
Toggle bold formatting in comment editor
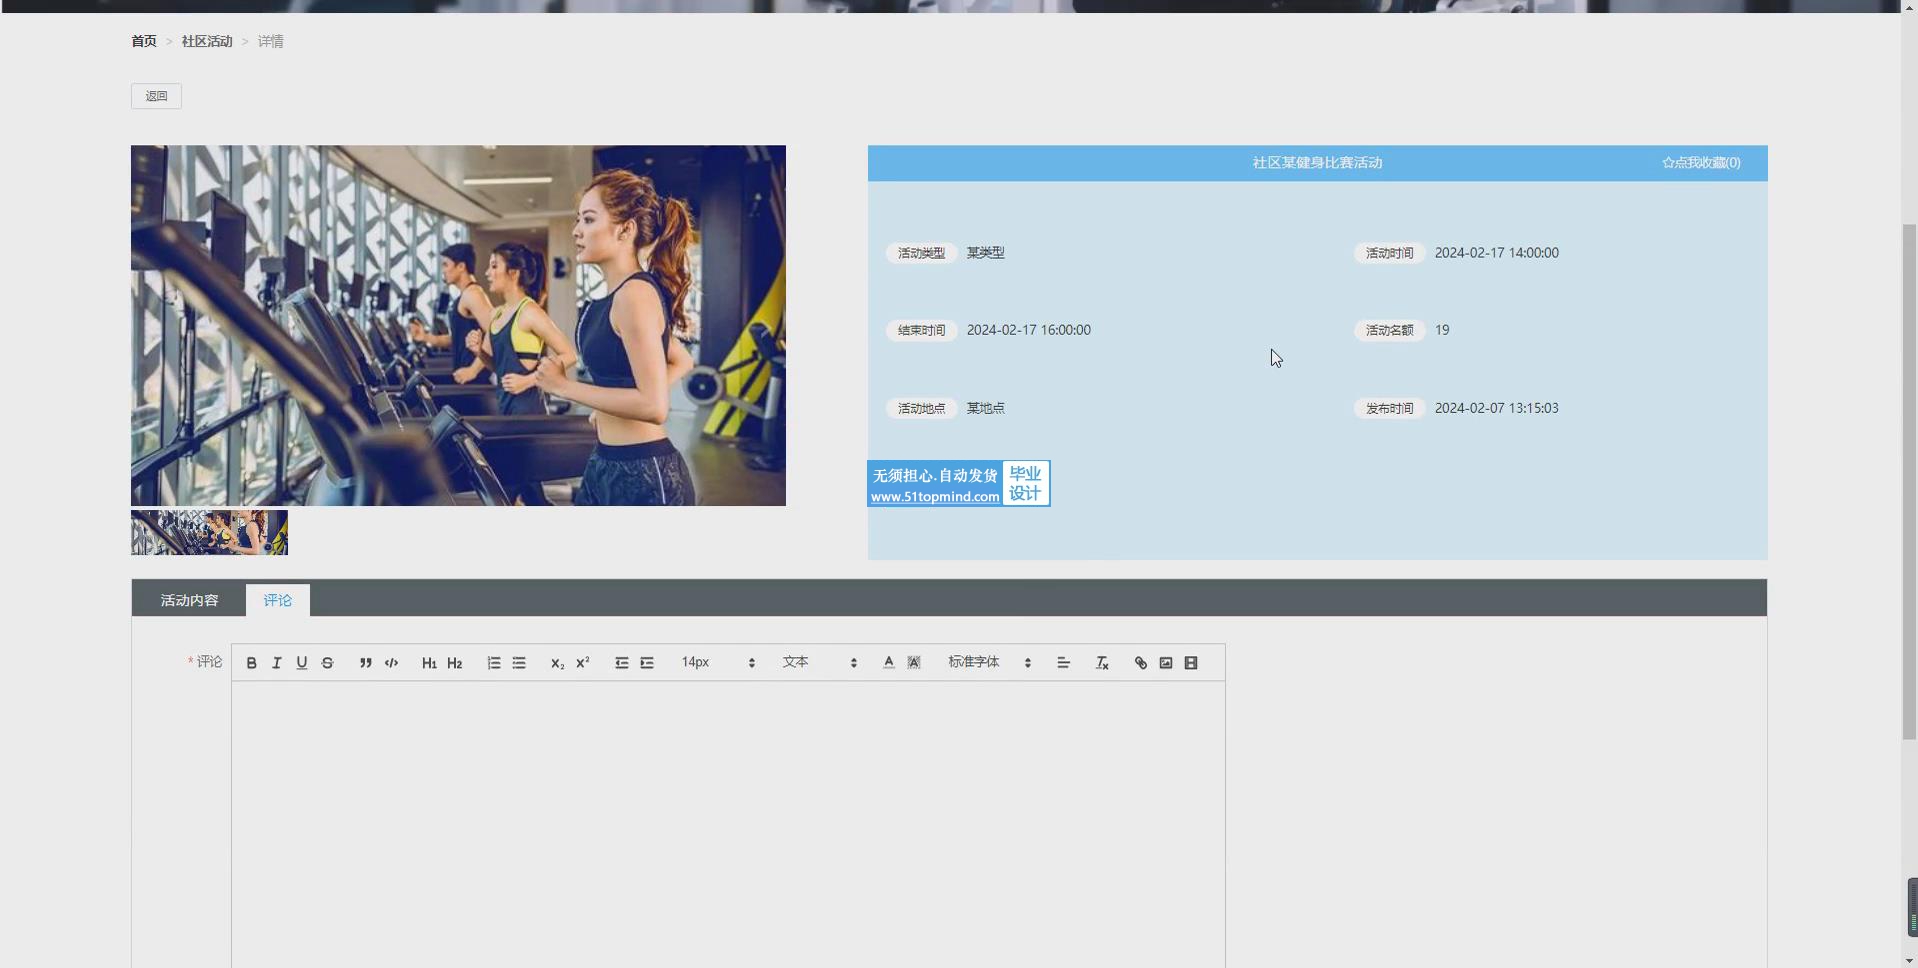(252, 663)
